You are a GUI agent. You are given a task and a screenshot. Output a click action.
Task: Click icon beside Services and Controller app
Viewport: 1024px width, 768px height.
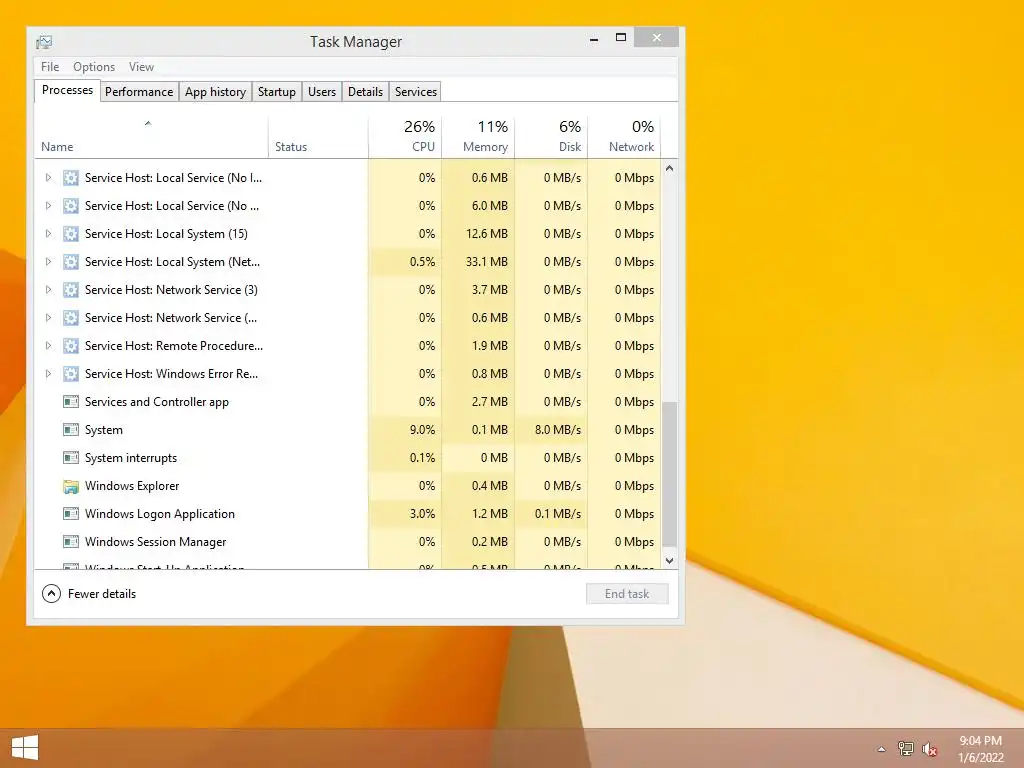[x=71, y=402]
